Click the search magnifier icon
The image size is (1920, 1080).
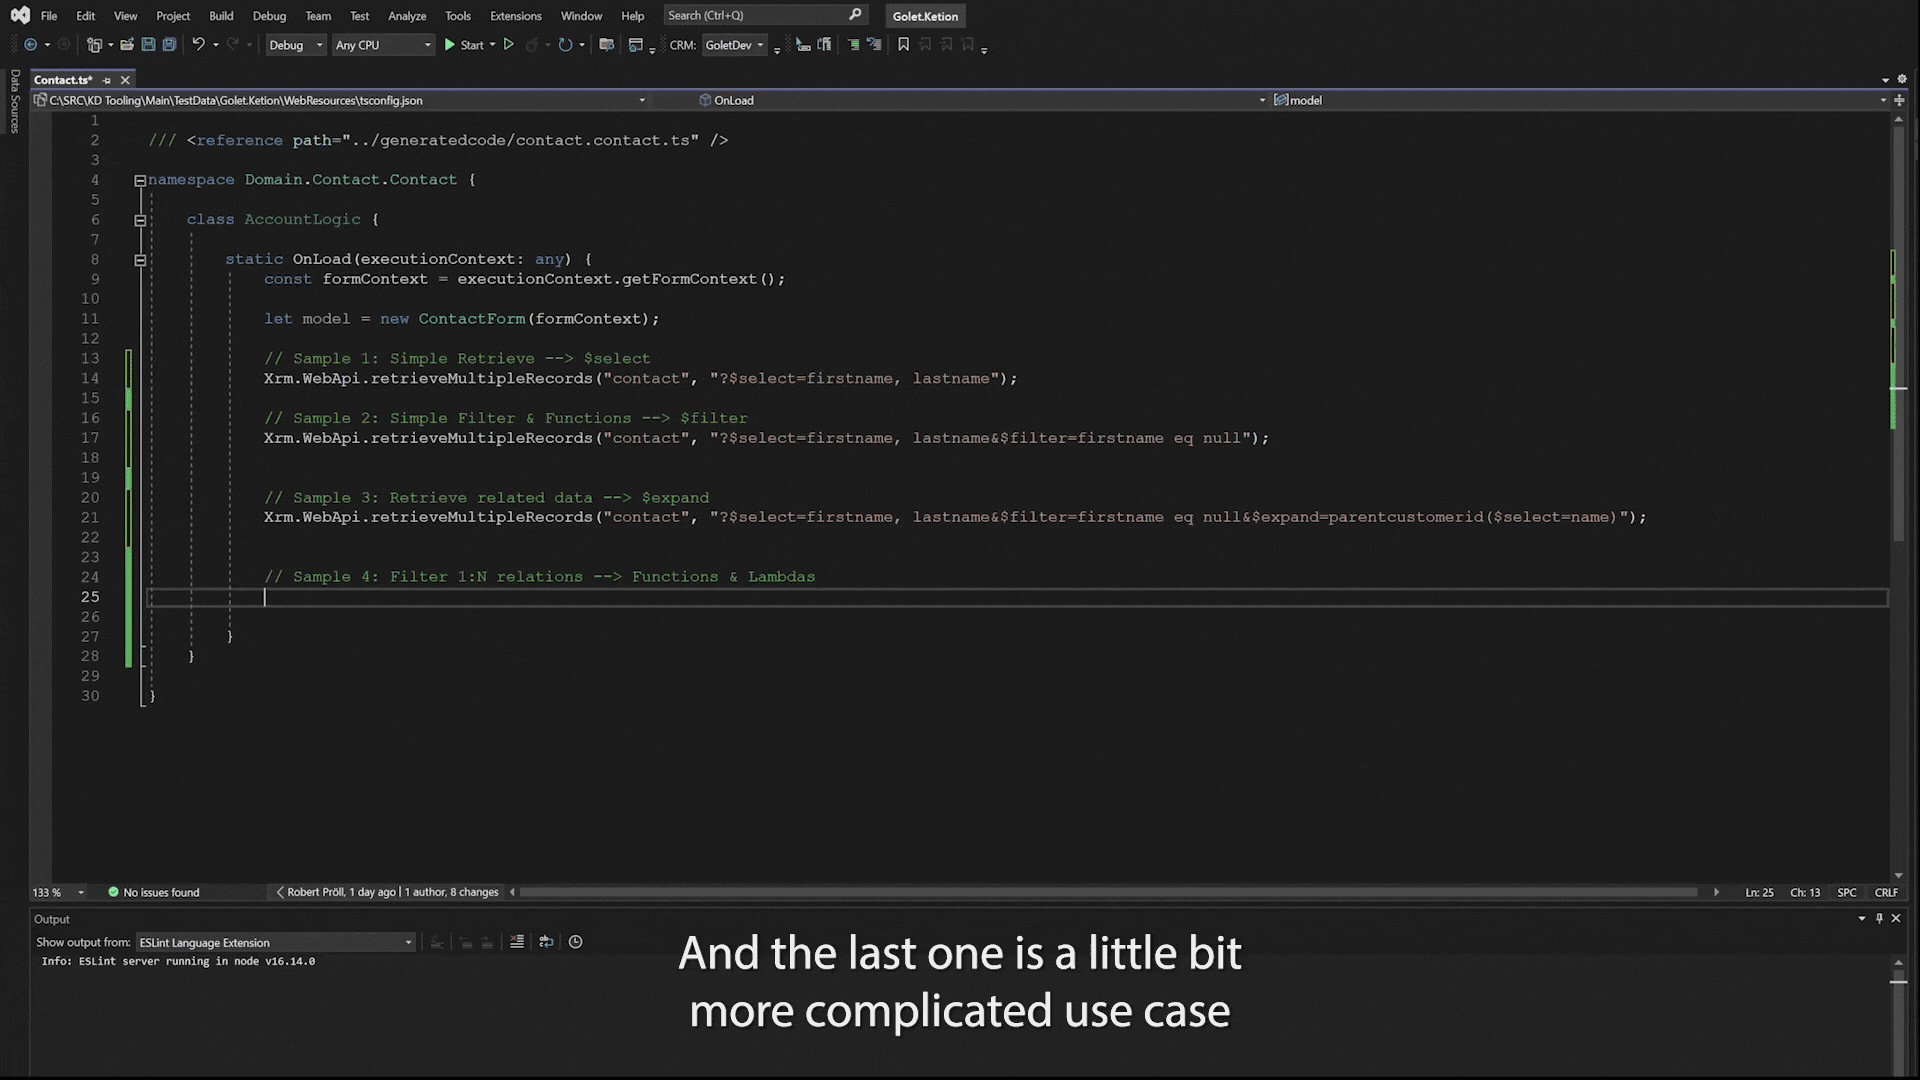point(855,15)
